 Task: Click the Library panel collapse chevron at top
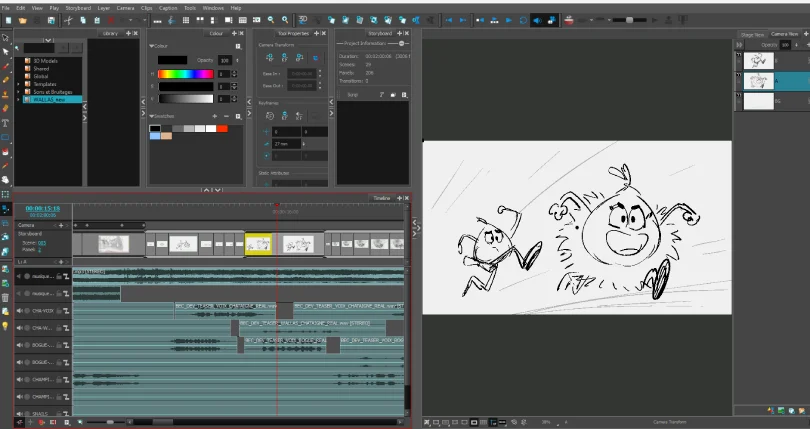[48, 40]
